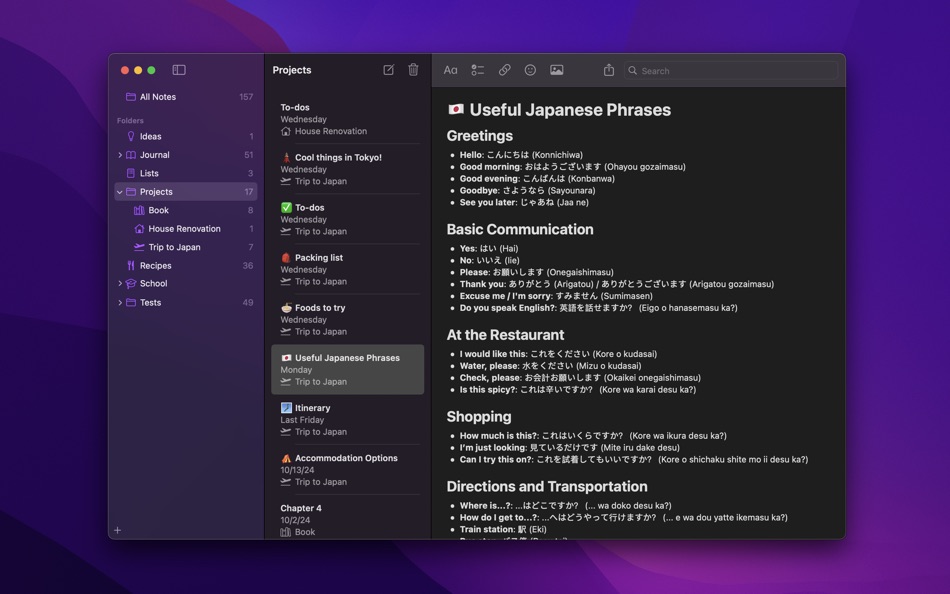Viewport: 950px width, 594px height.
Task: Click the Japan flag emoji in title
Action: click(456, 109)
